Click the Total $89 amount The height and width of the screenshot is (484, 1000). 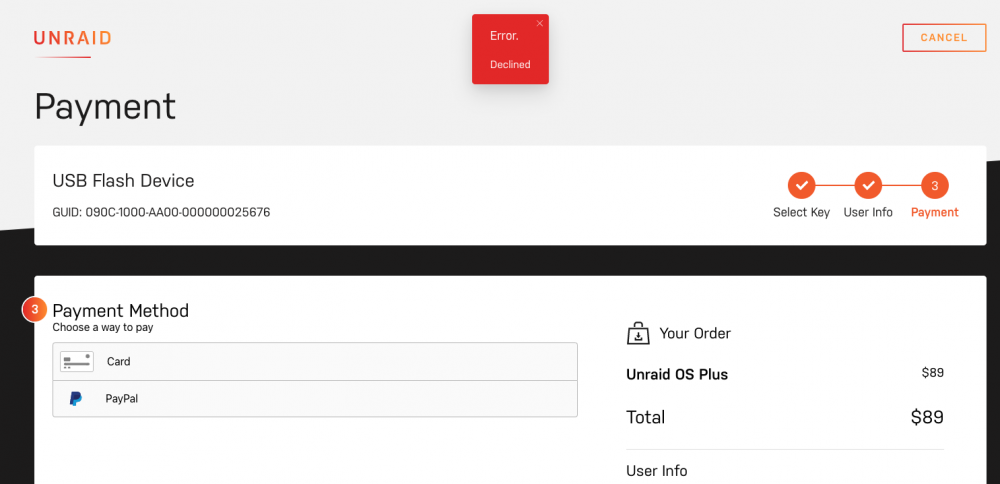coord(927,418)
